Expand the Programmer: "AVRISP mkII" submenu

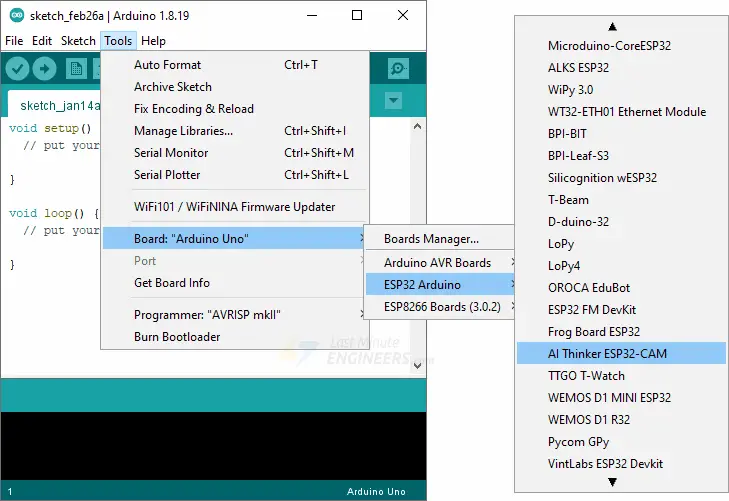[234, 315]
